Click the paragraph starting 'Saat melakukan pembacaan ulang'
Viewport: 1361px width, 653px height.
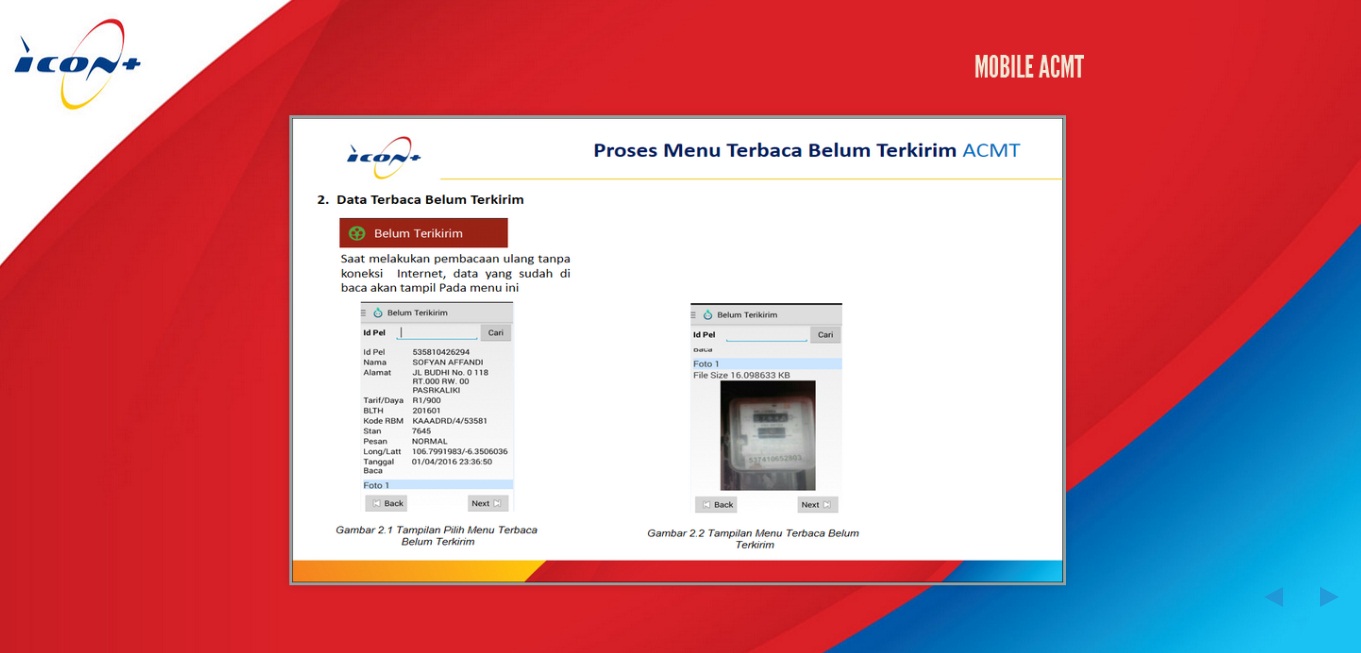[x=456, y=273]
